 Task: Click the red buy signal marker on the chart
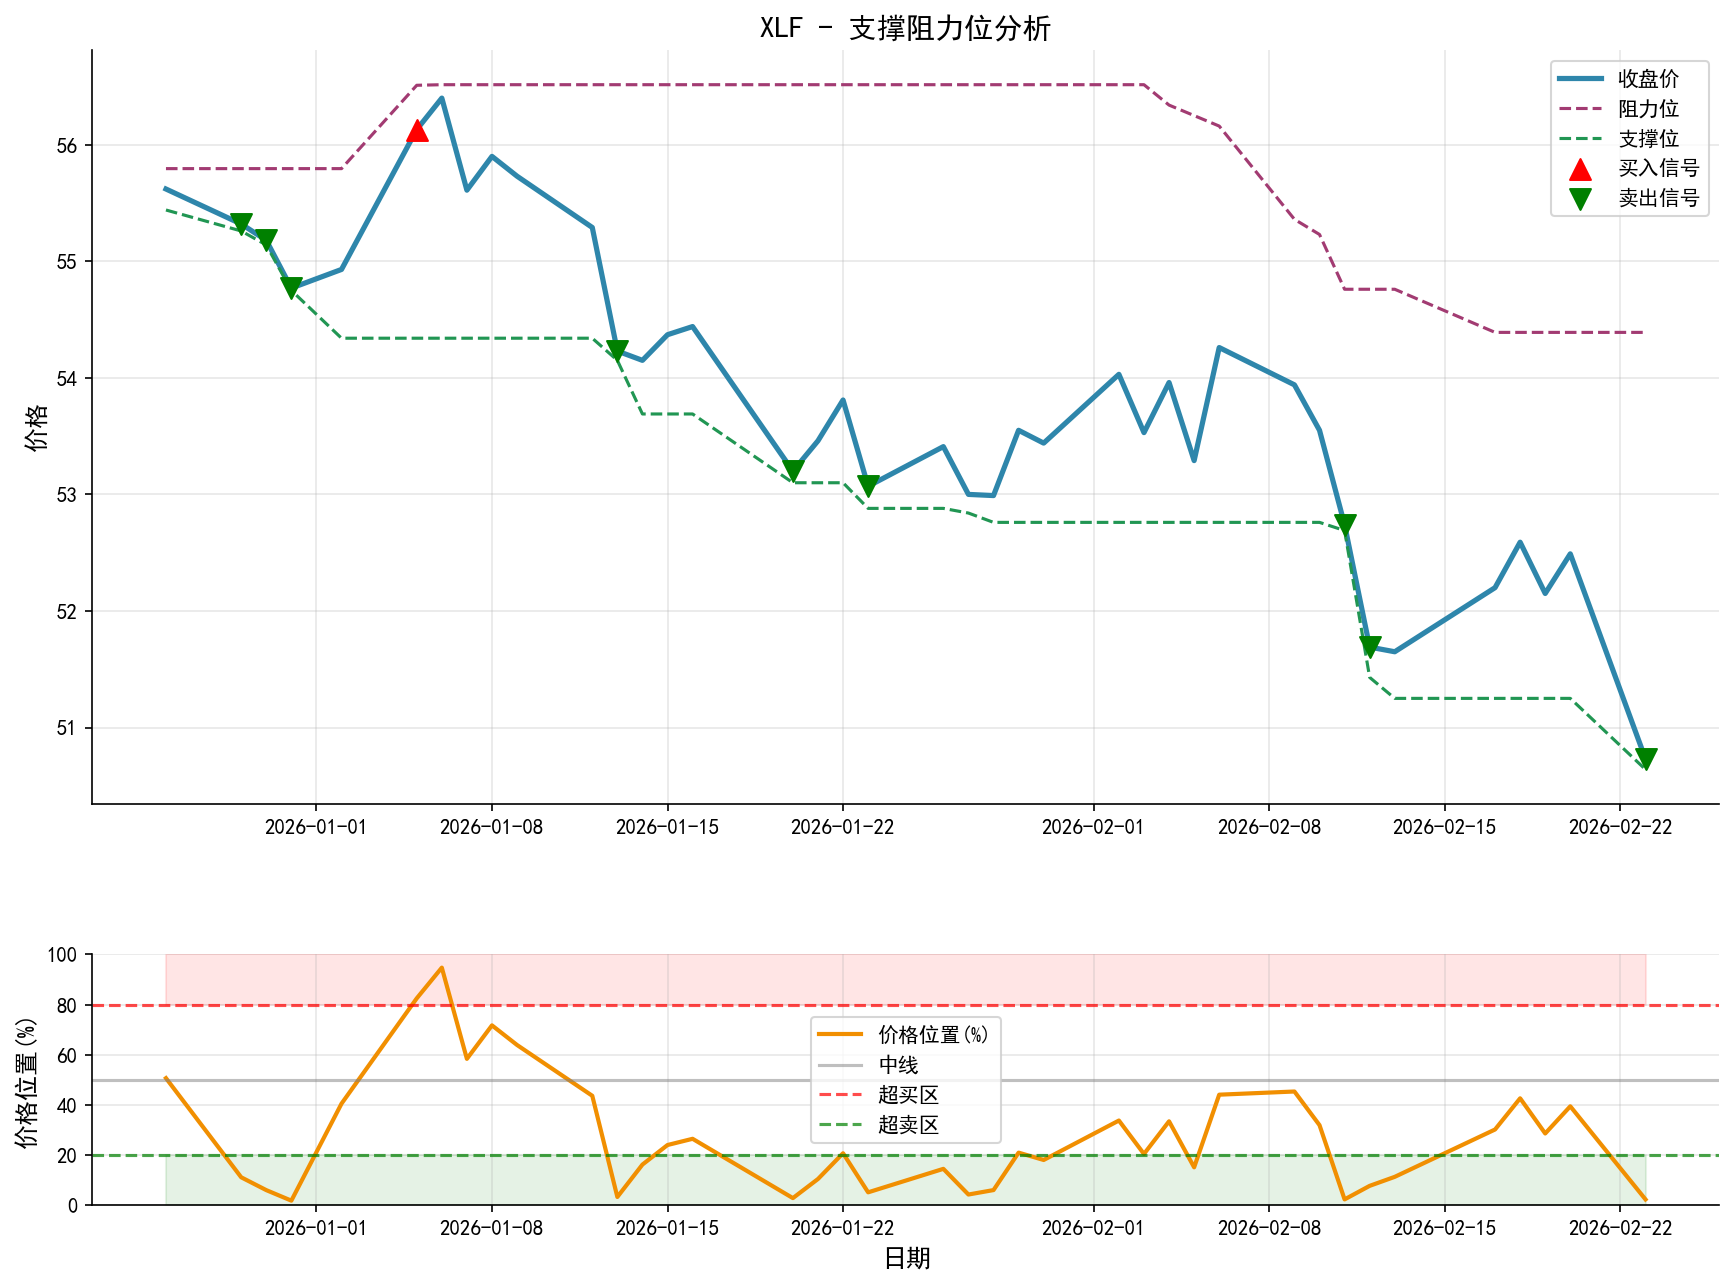coord(418,131)
